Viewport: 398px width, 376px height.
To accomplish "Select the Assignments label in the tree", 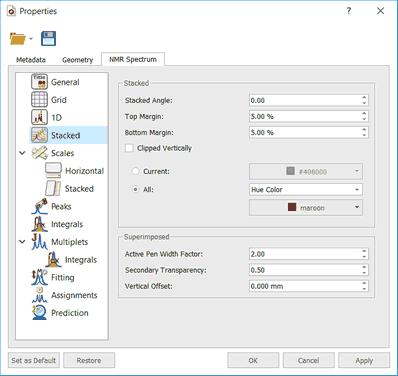I will [x=74, y=295].
